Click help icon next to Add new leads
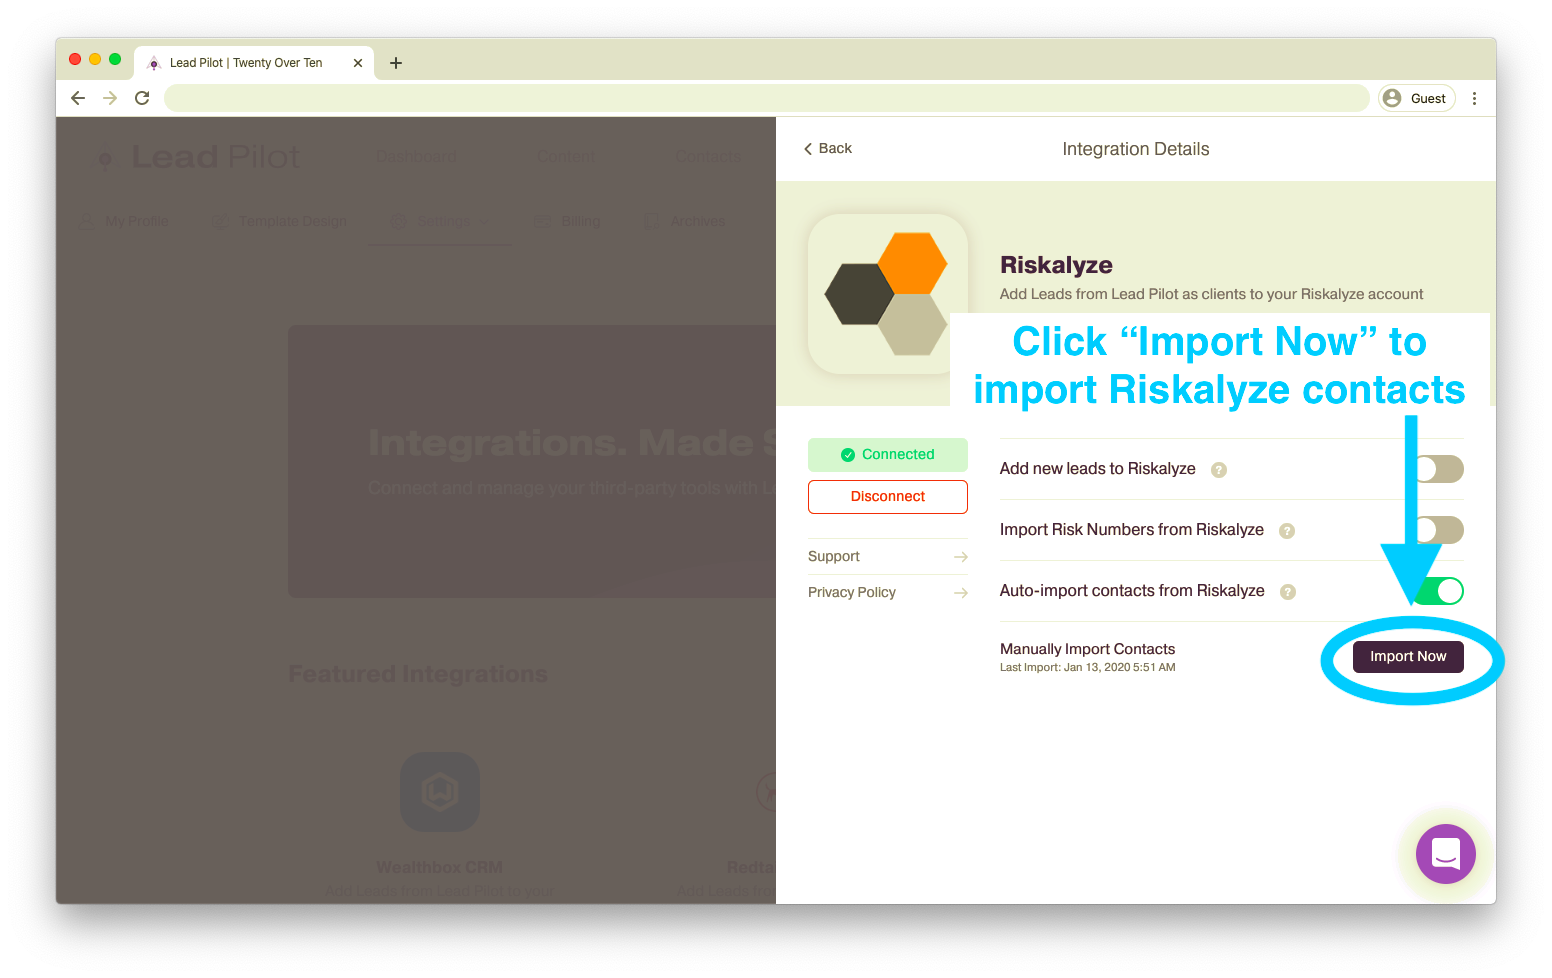This screenshot has height=978, width=1552. 1219,470
